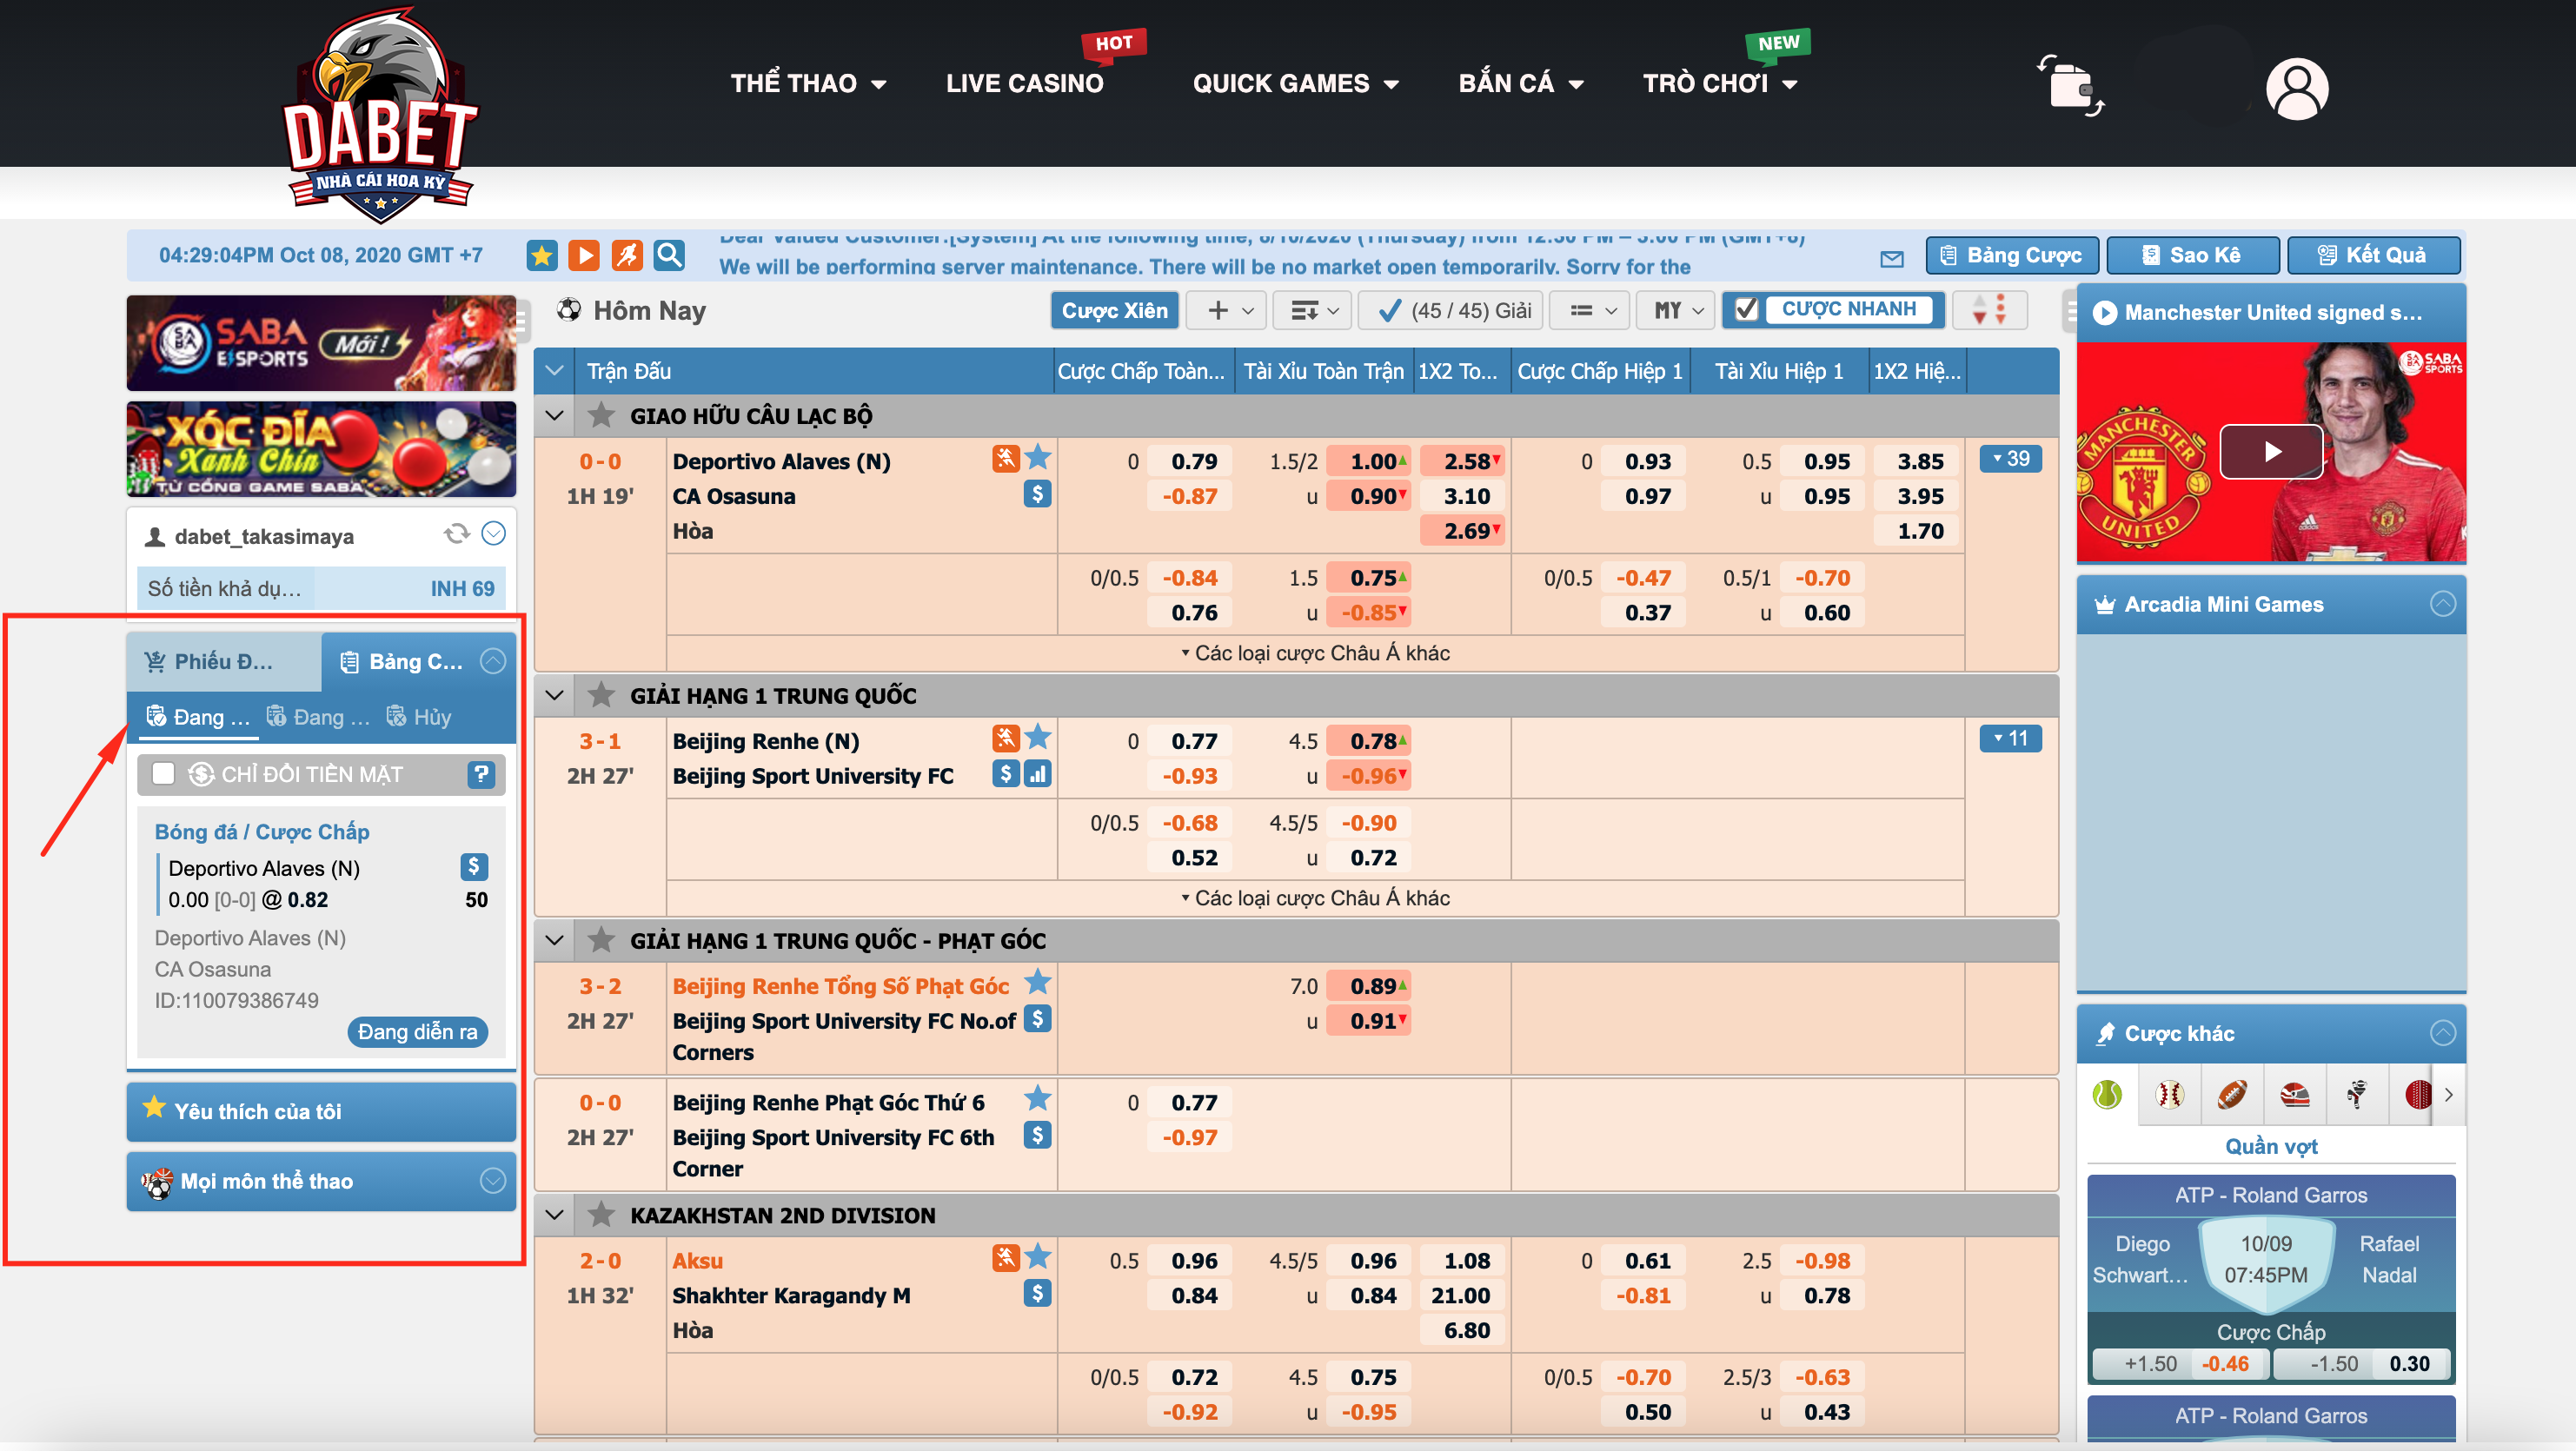Viewport: 2576px width, 1451px height.
Task: Open the plus add-market dropdown
Action: click(1227, 311)
